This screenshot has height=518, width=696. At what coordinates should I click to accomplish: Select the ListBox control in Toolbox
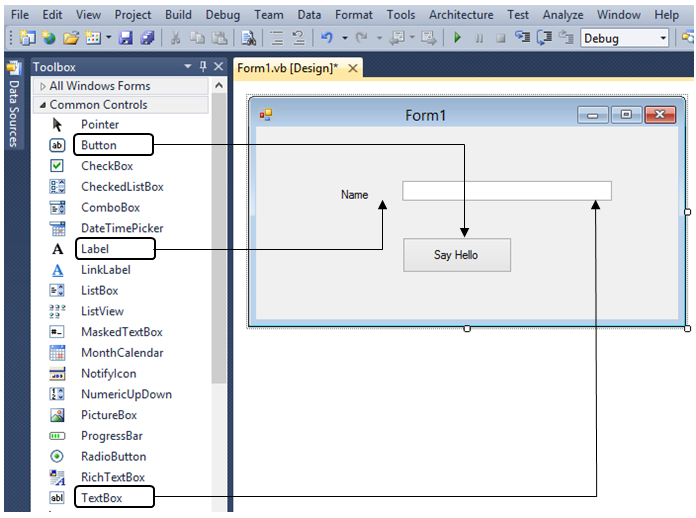point(99,291)
